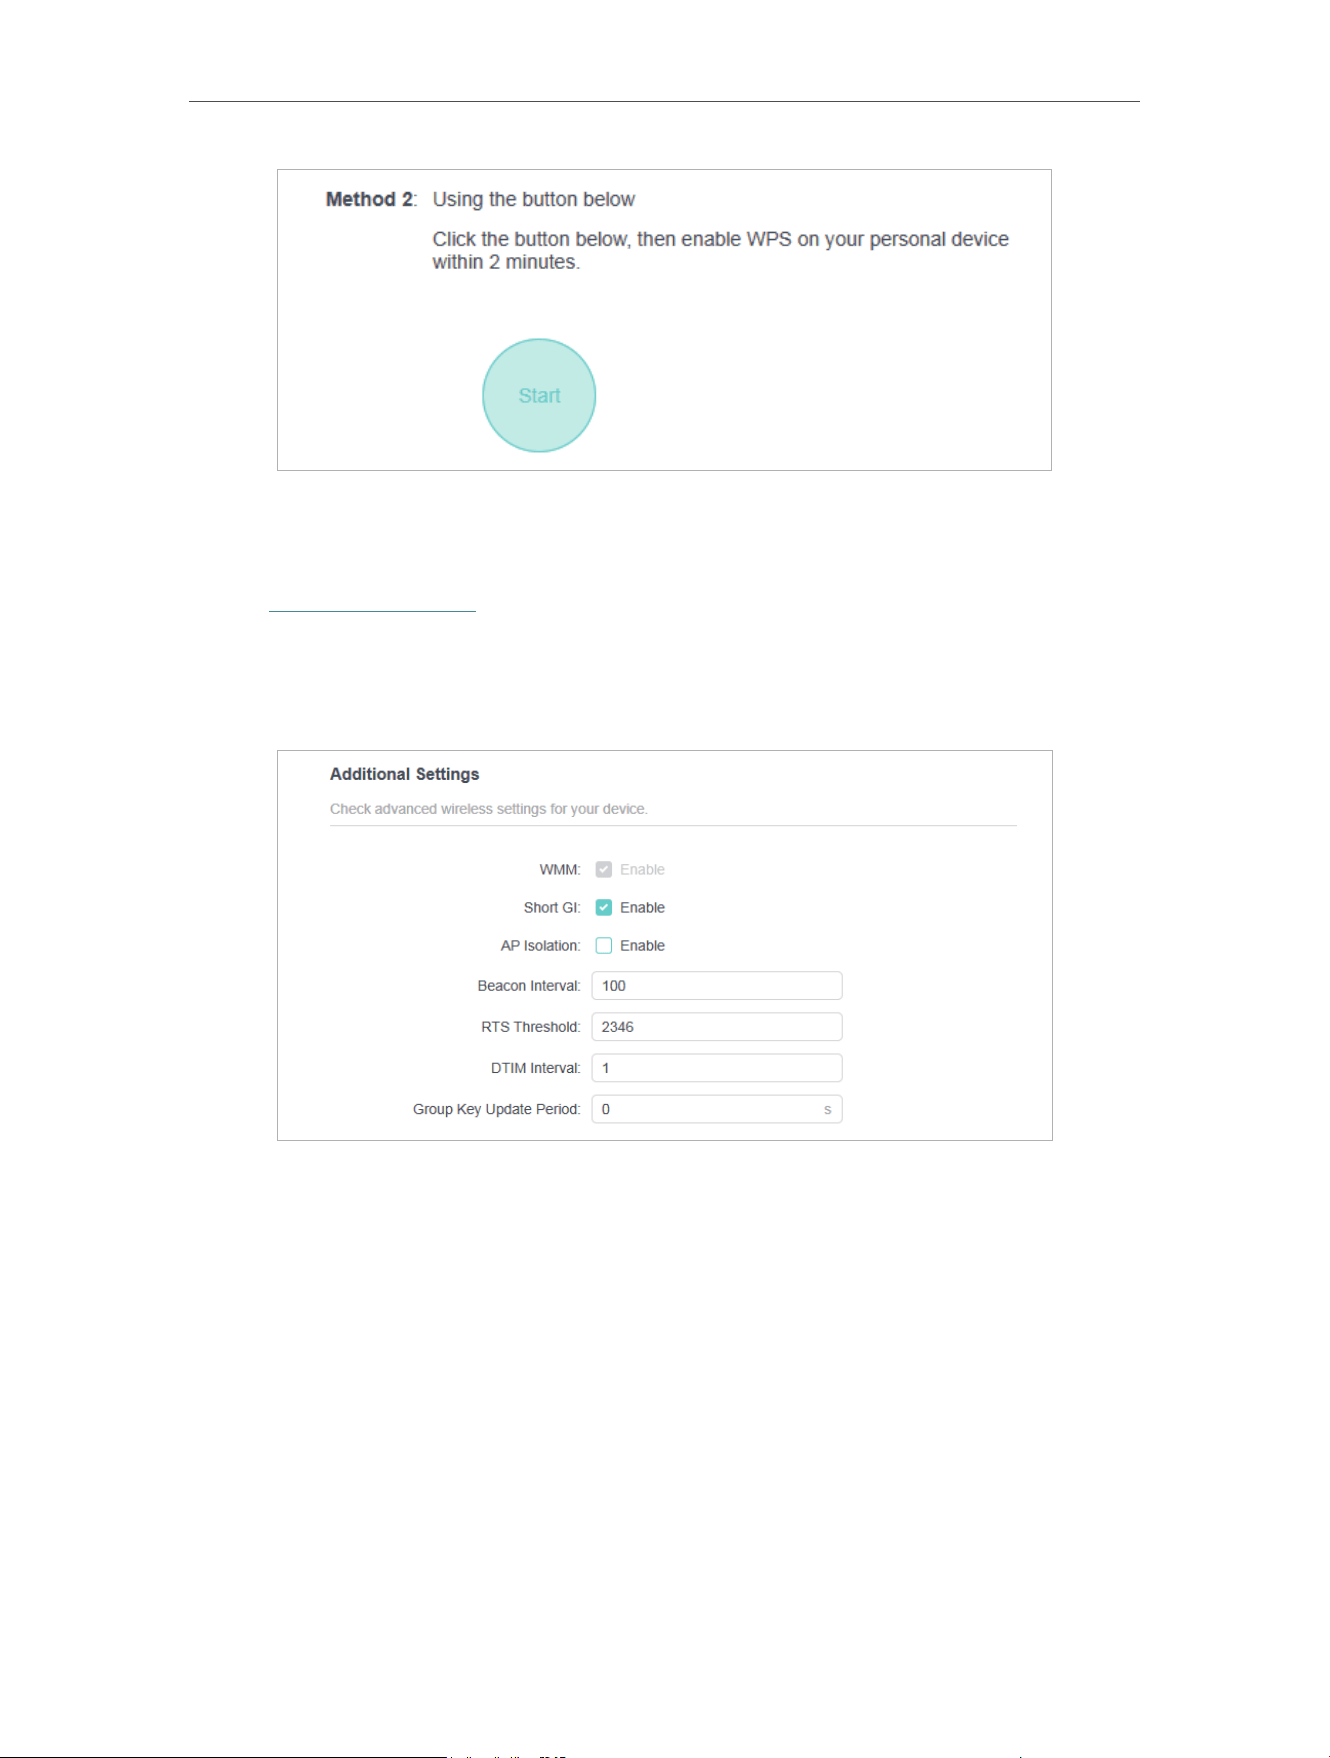The width and height of the screenshot is (1330, 1758).
Task: Click the Method 2 label text
Action: pos(371,199)
